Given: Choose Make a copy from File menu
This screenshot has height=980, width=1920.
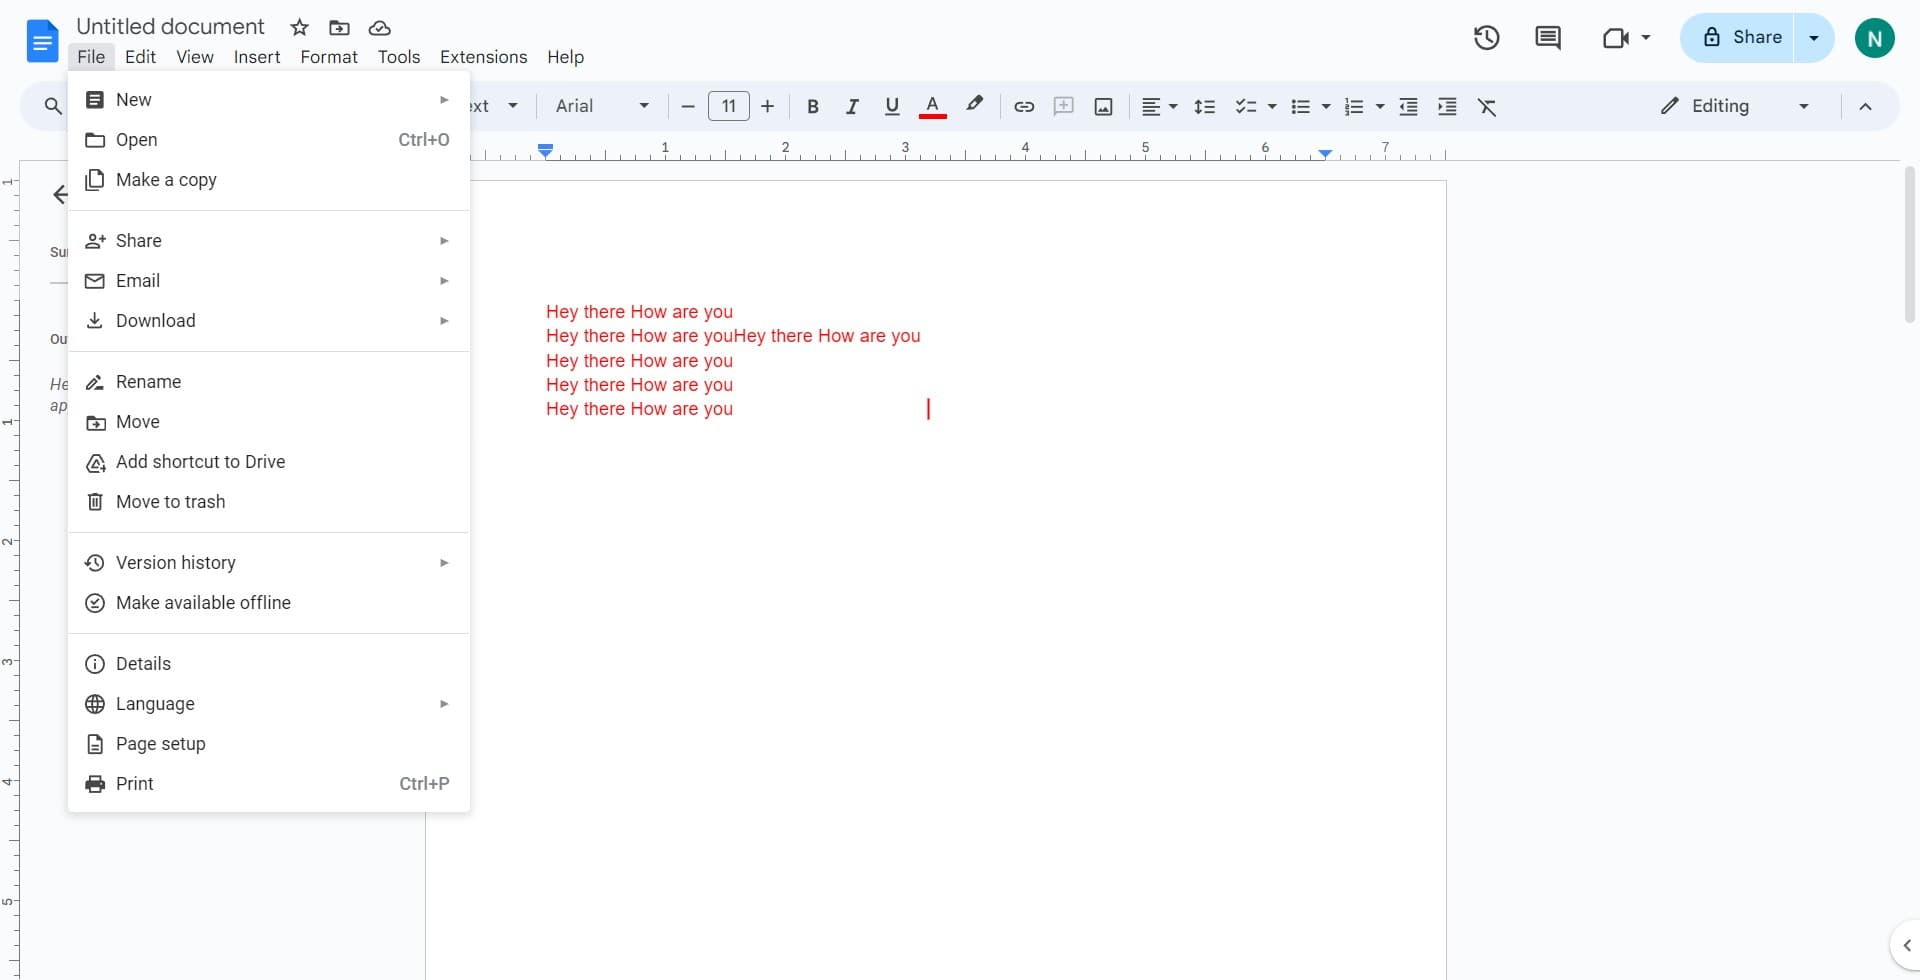Looking at the screenshot, I should (166, 180).
